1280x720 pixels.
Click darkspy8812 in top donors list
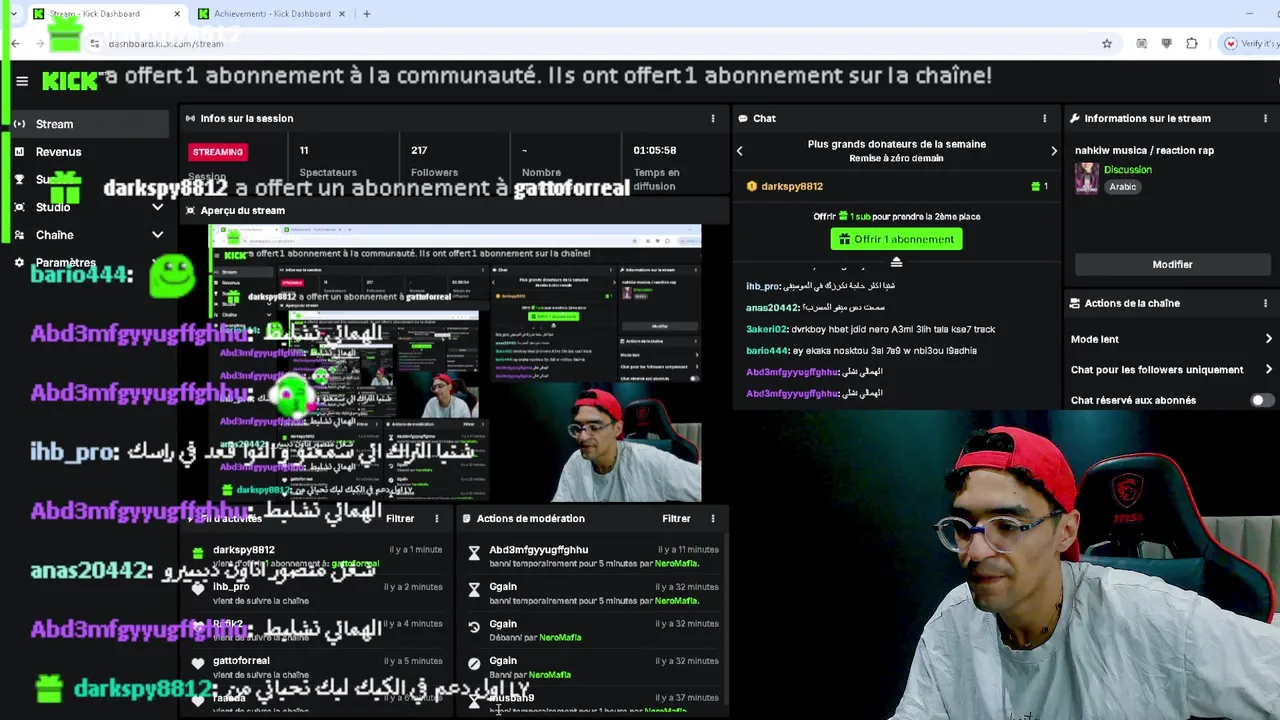tap(792, 186)
